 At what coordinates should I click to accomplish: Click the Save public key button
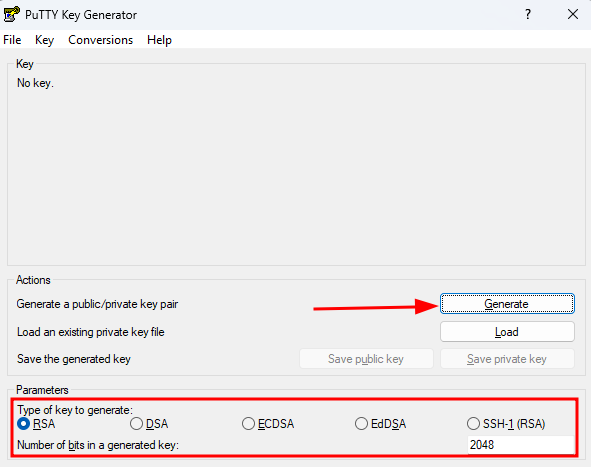[x=366, y=359]
